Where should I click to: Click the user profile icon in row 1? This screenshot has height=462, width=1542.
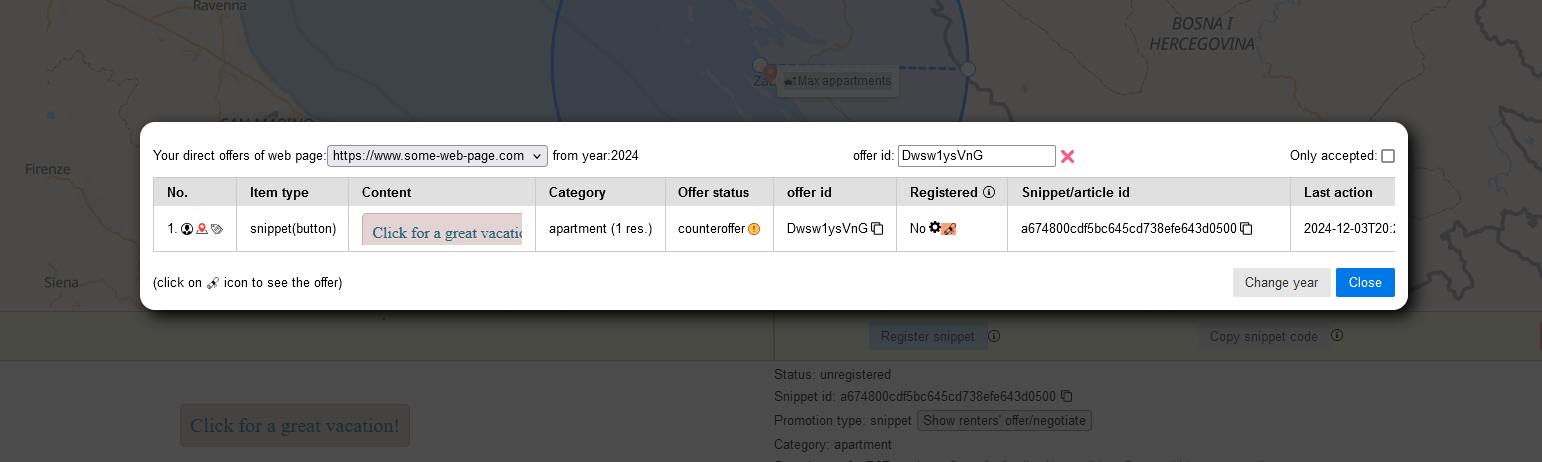pos(187,229)
